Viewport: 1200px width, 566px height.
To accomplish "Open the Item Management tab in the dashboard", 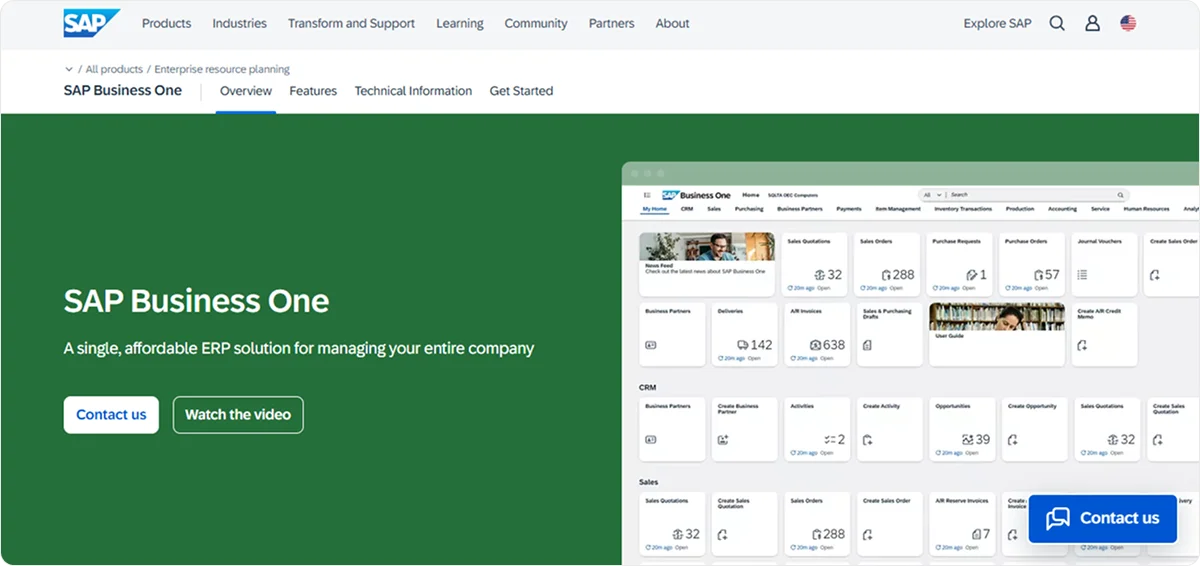I will tap(898, 209).
